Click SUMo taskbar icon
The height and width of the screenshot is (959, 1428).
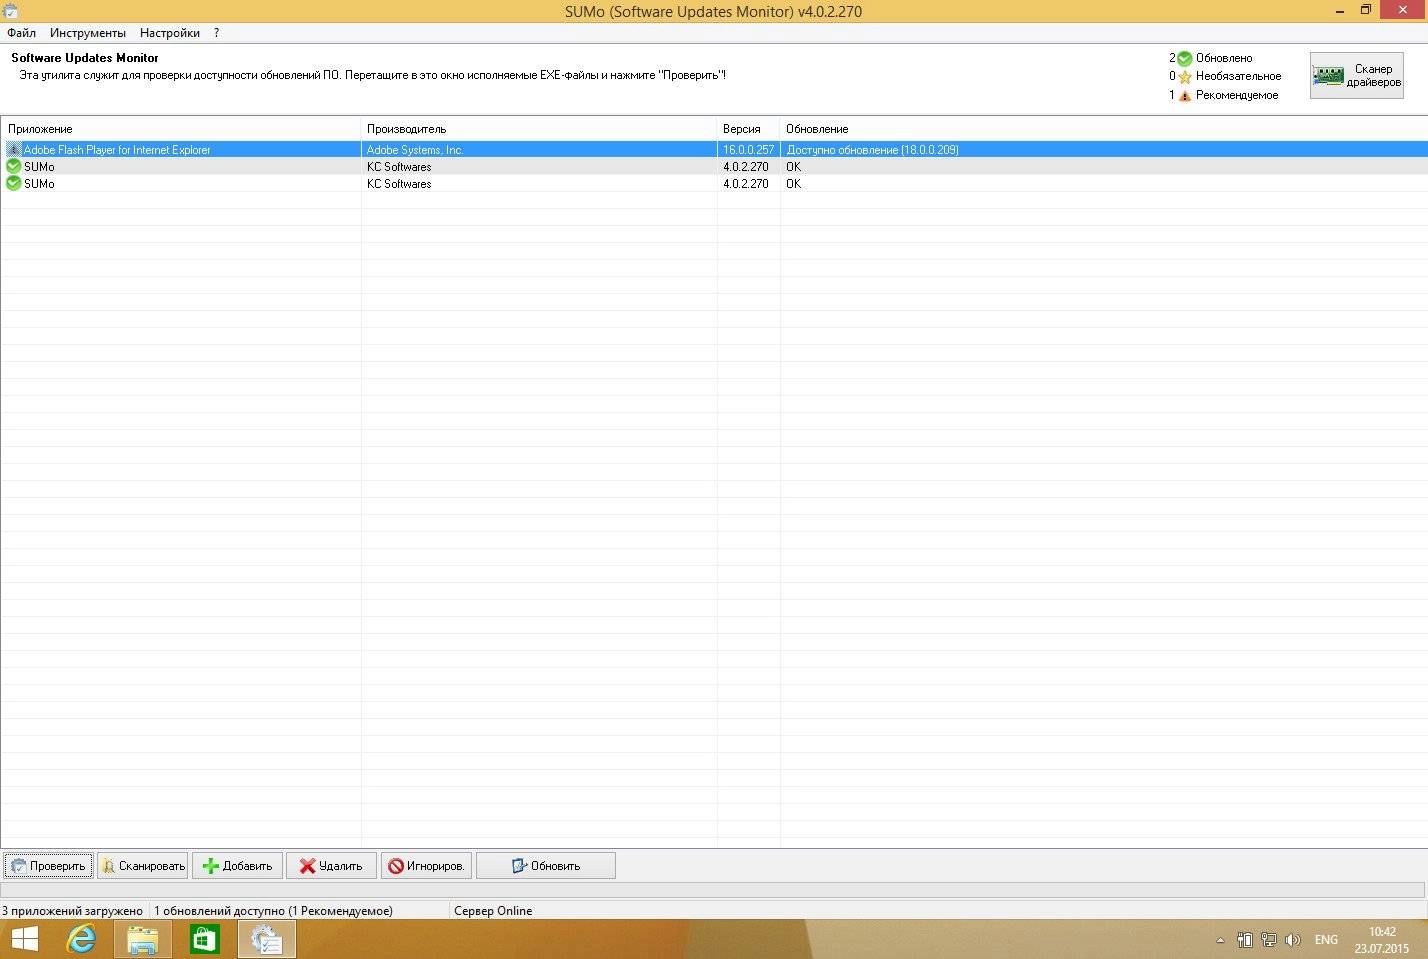(x=266, y=940)
